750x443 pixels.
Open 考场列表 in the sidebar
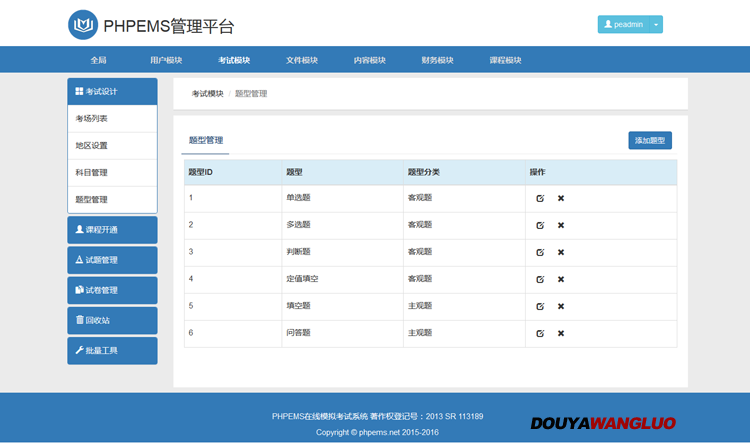pyautogui.click(x=112, y=119)
